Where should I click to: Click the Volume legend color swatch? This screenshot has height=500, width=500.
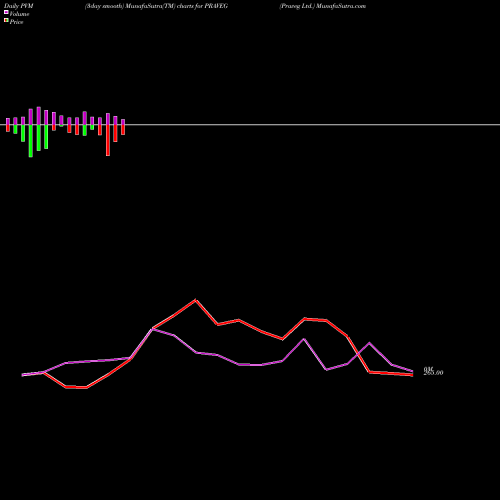pos(6,12)
